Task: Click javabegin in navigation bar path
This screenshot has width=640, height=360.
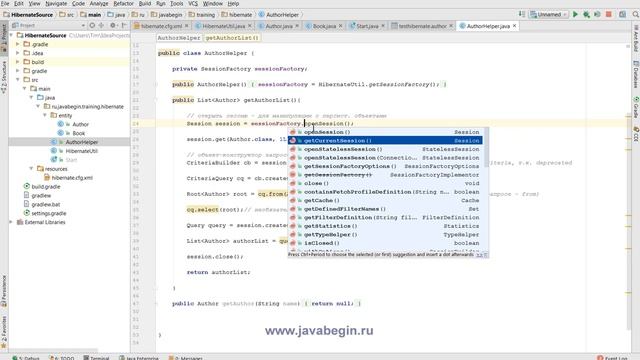Action: [x=167, y=15]
